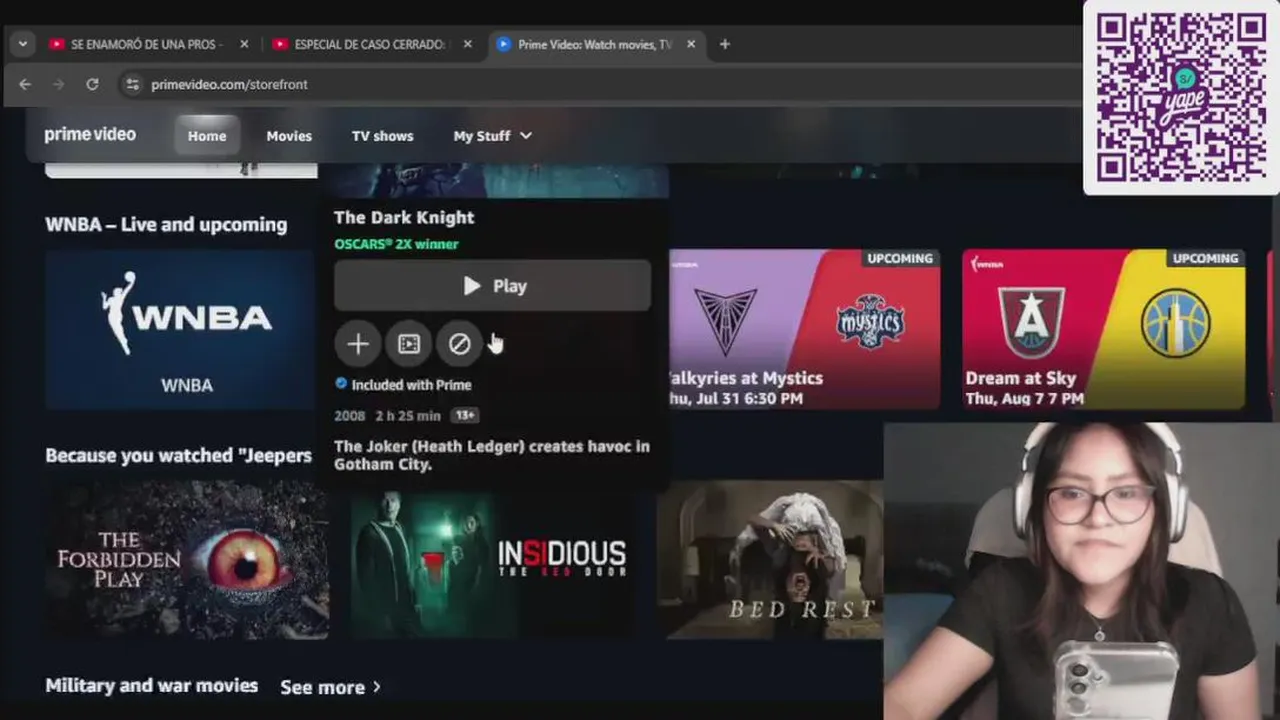Open the tab search dropdown arrow
Viewport: 1280px width, 720px height.
click(22, 44)
